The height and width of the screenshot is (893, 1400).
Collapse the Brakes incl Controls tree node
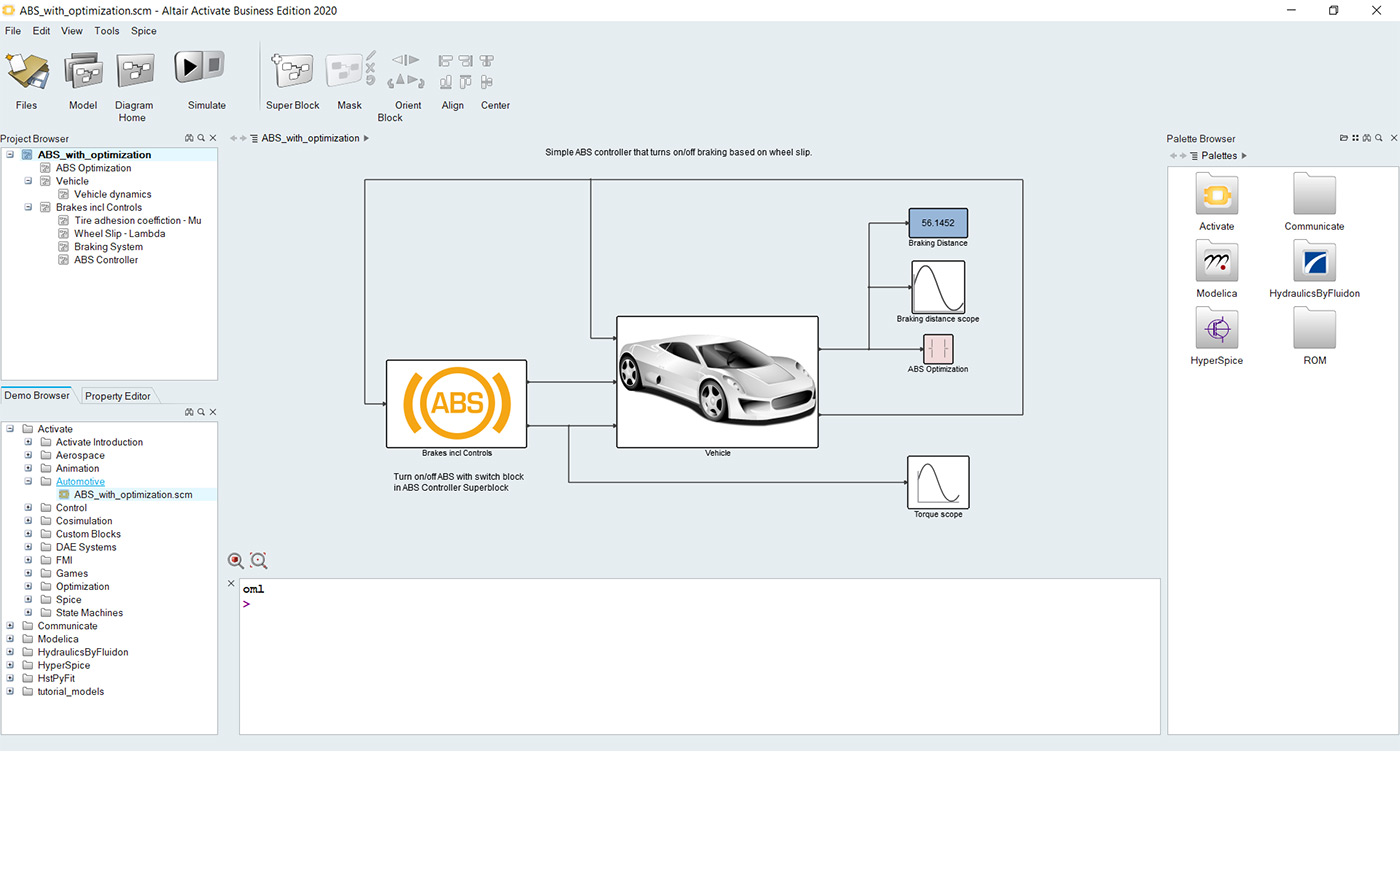(x=28, y=207)
